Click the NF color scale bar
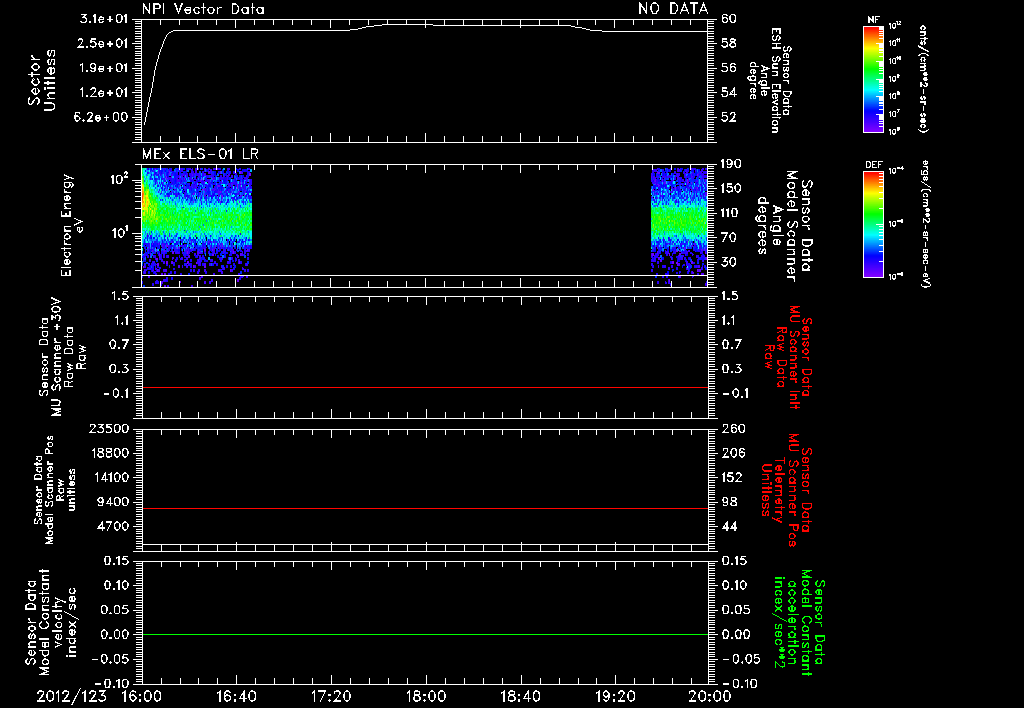This screenshot has height=708, width=1024. (x=873, y=79)
